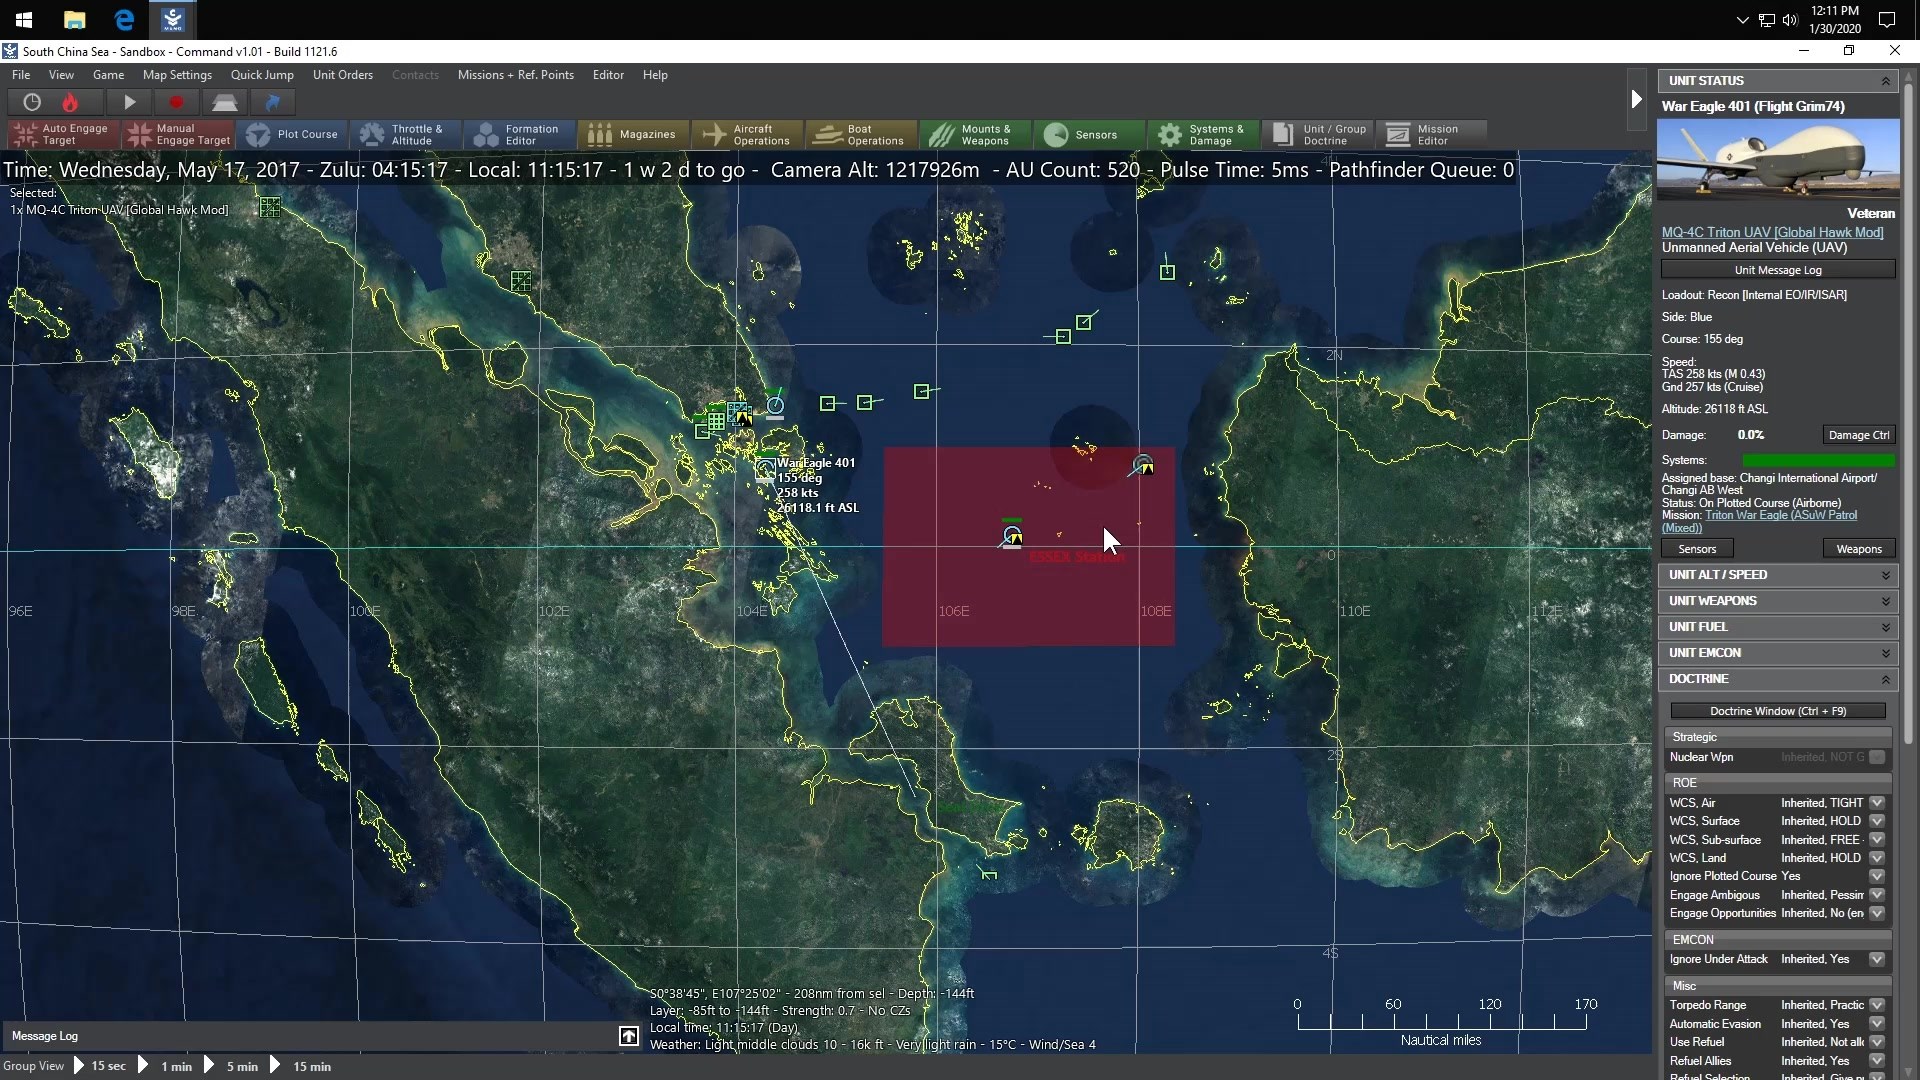Expand the UNIT ALT / SPEED panel

[x=1885, y=575]
